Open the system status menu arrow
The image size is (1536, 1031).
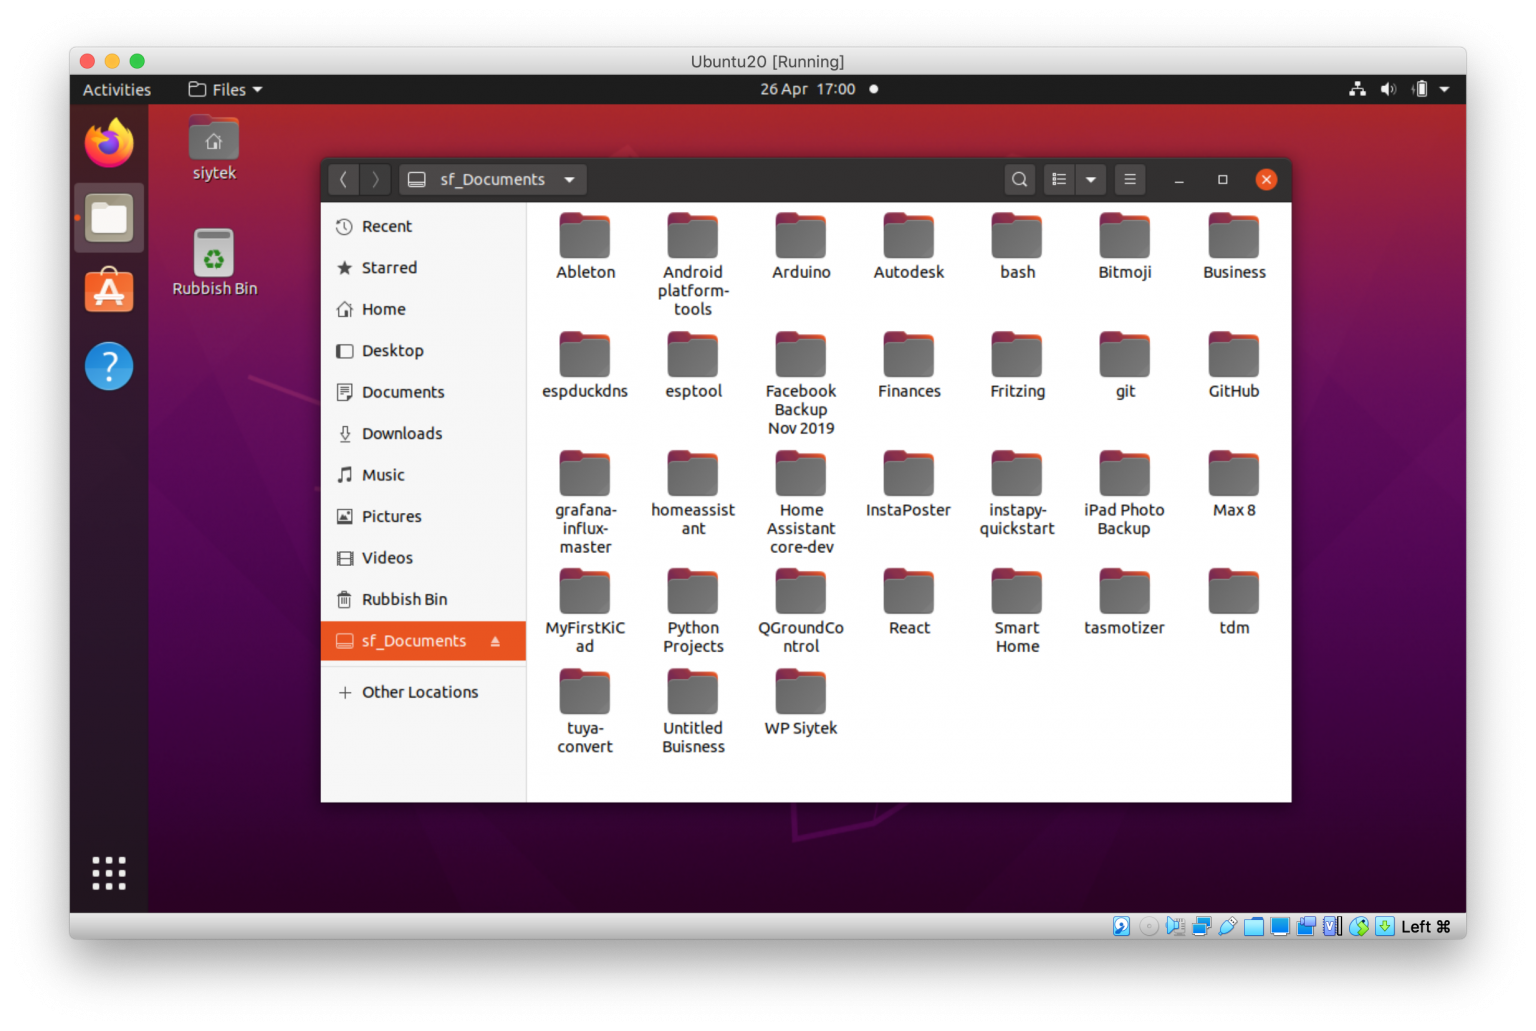coord(1444,90)
